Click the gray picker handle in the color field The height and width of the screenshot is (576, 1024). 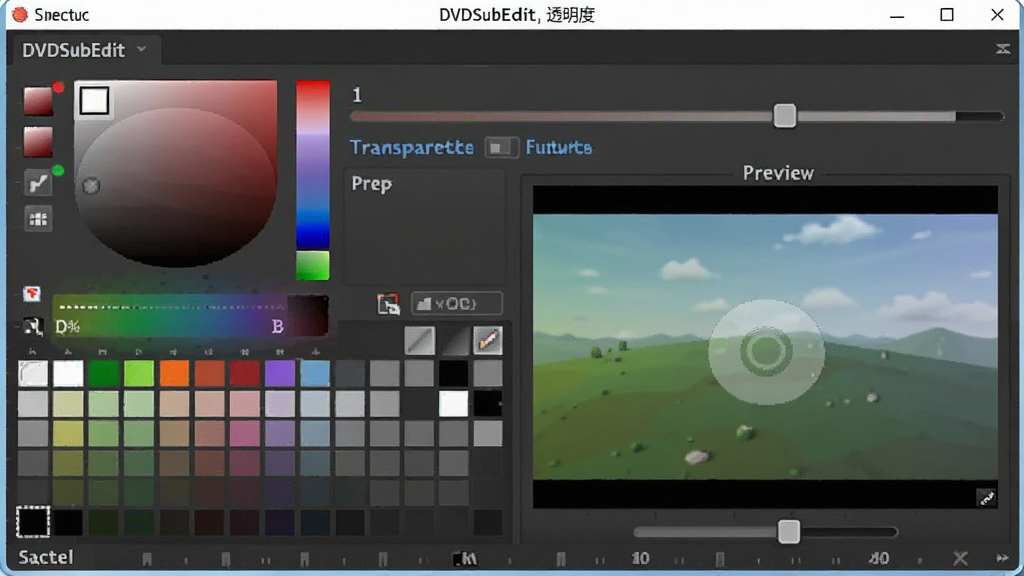(x=91, y=186)
